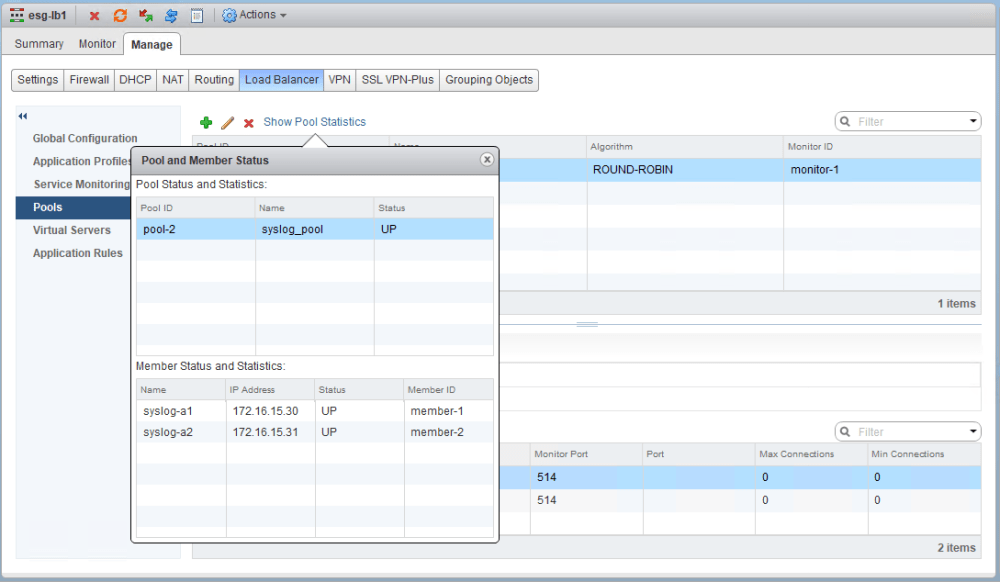
Task: Click the red X icon in top toolbar
Action: (x=94, y=16)
